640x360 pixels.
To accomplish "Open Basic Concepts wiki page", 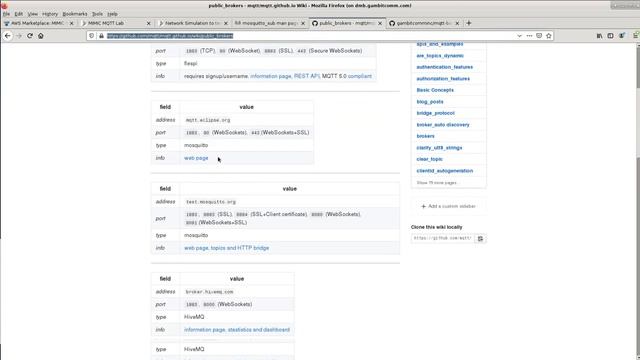I will pyautogui.click(x=435, y=90).
